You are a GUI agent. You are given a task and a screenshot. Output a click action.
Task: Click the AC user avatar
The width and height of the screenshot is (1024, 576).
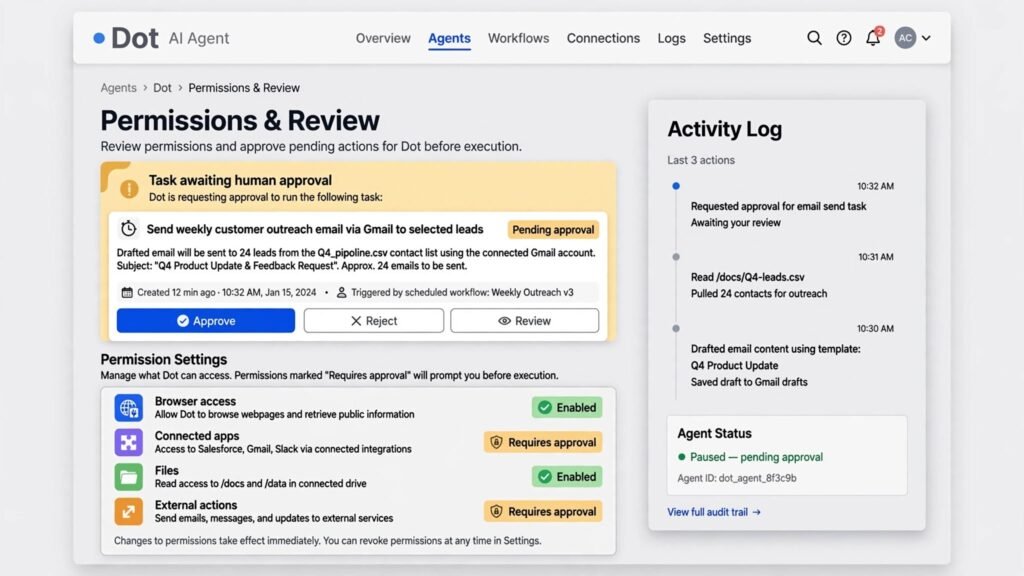coord(905,38)
